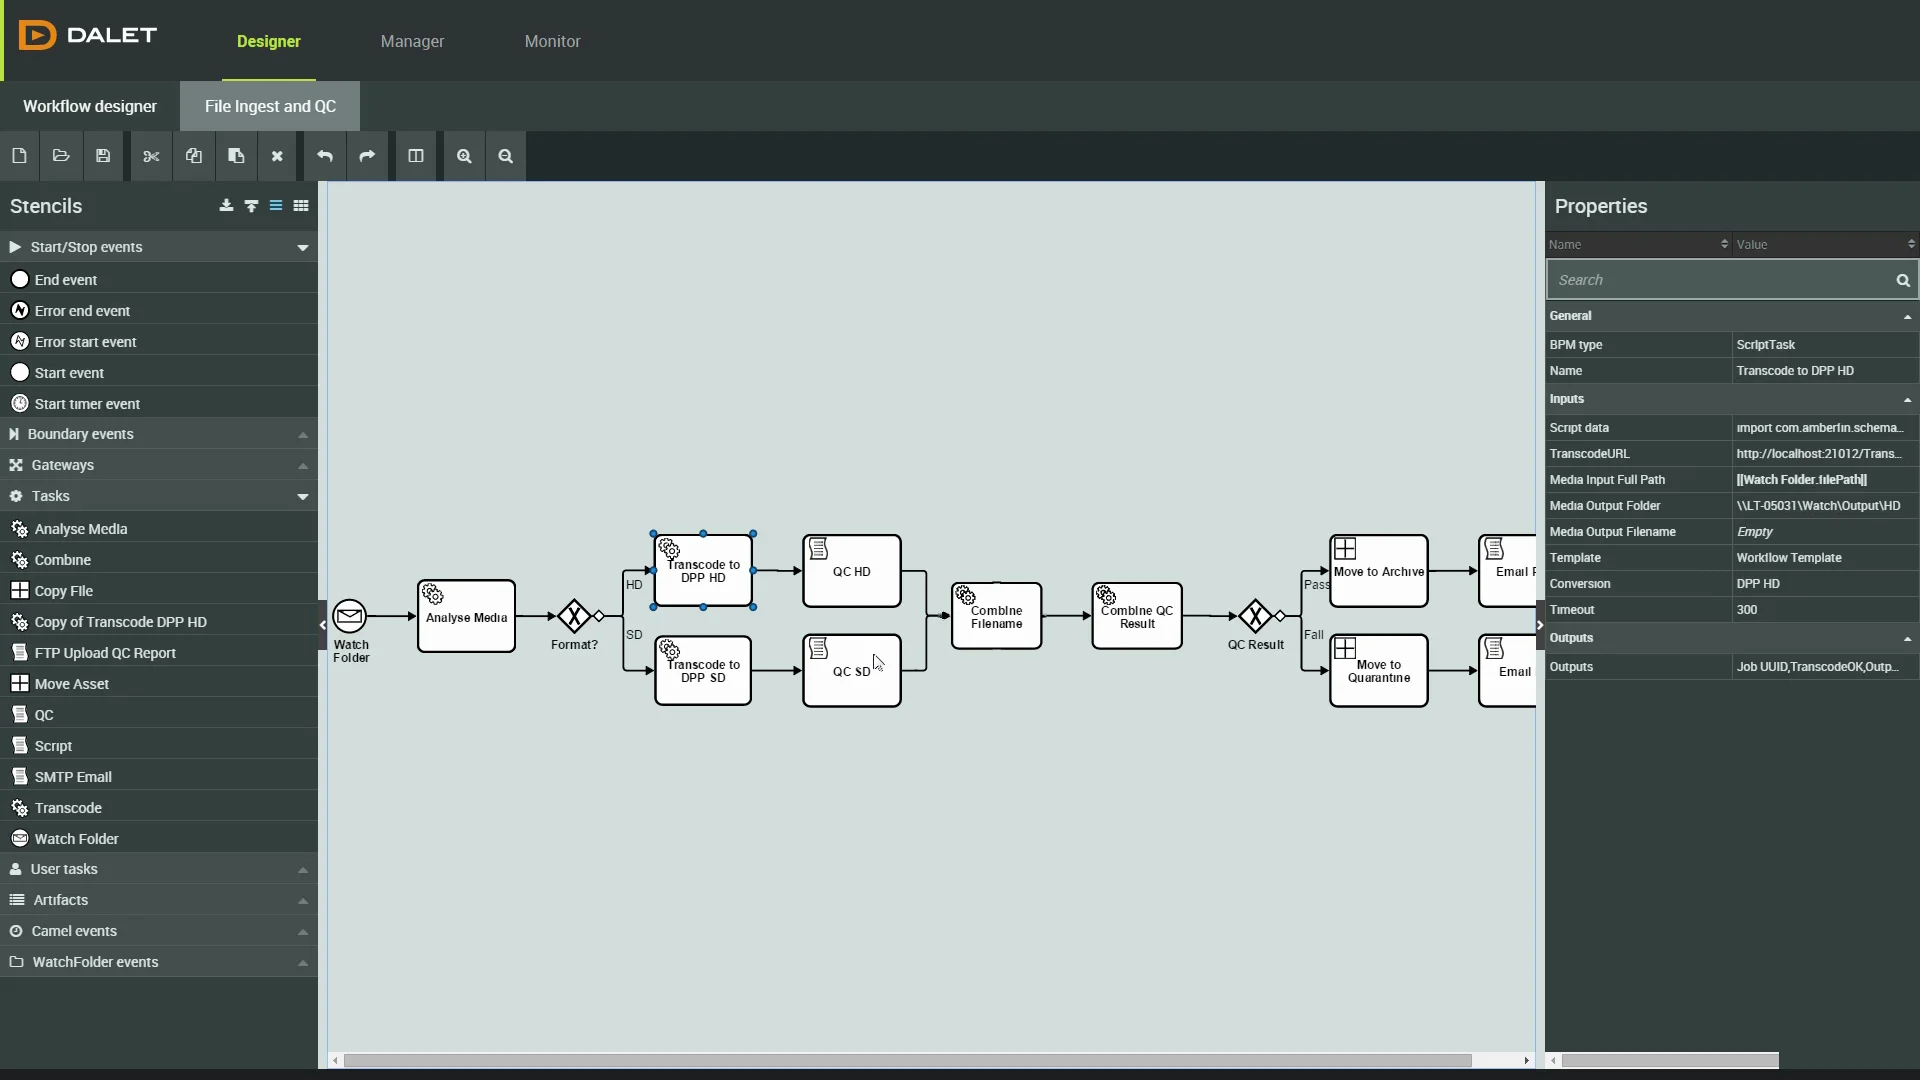This screenshot has width=1920, height=1080.
Task: Switch to the Manager section
Action: 413,41
